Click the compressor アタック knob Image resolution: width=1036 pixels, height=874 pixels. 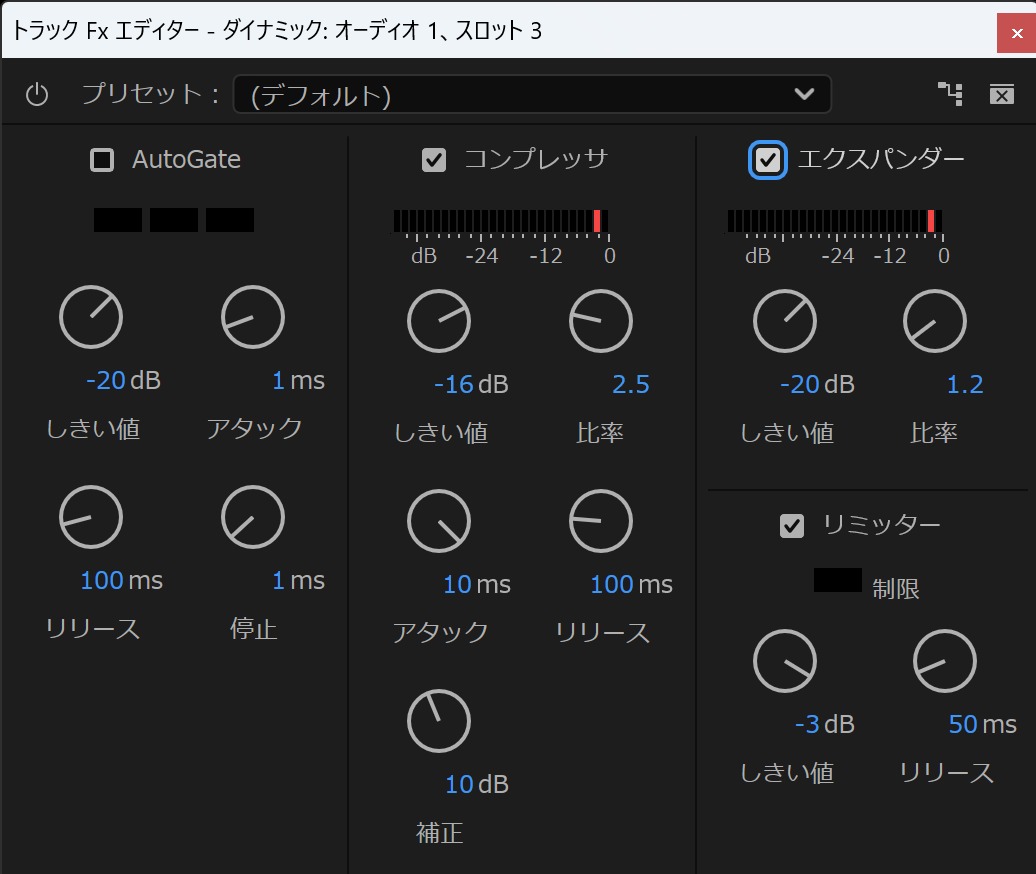coord(439,521)
